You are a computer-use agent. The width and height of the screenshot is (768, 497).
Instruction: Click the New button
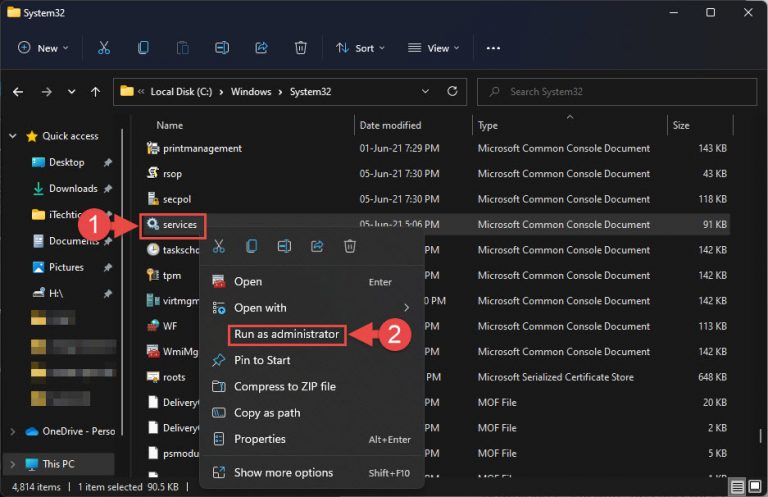click(x=43, y=48)
